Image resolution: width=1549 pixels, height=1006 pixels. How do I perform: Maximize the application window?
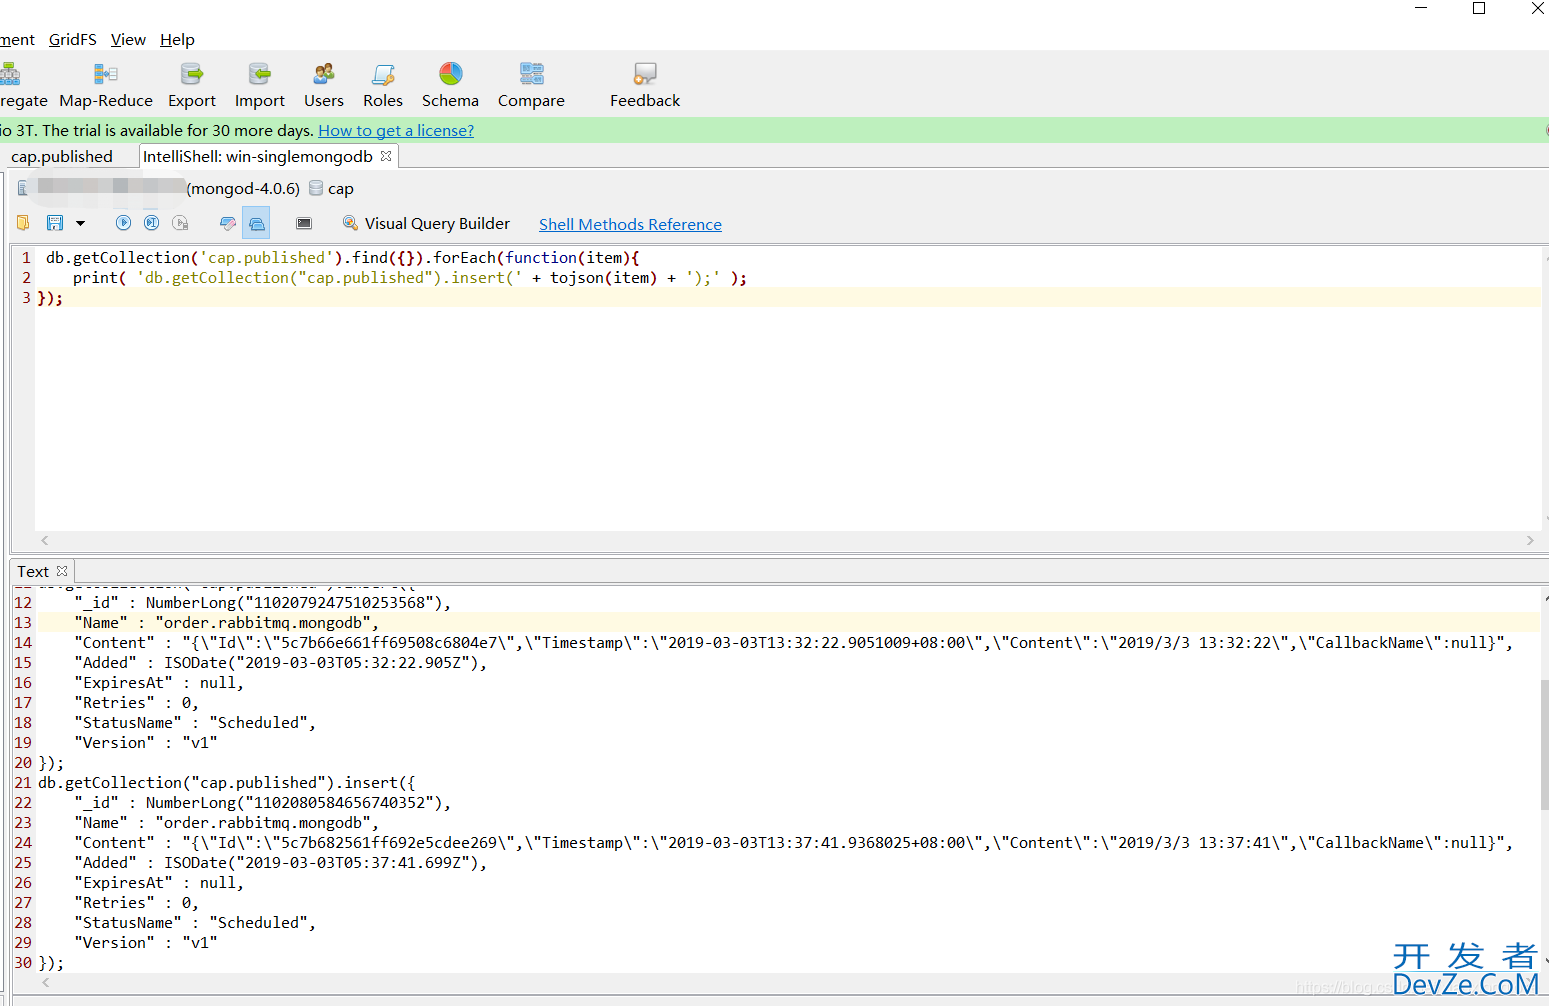(1479, 8)
